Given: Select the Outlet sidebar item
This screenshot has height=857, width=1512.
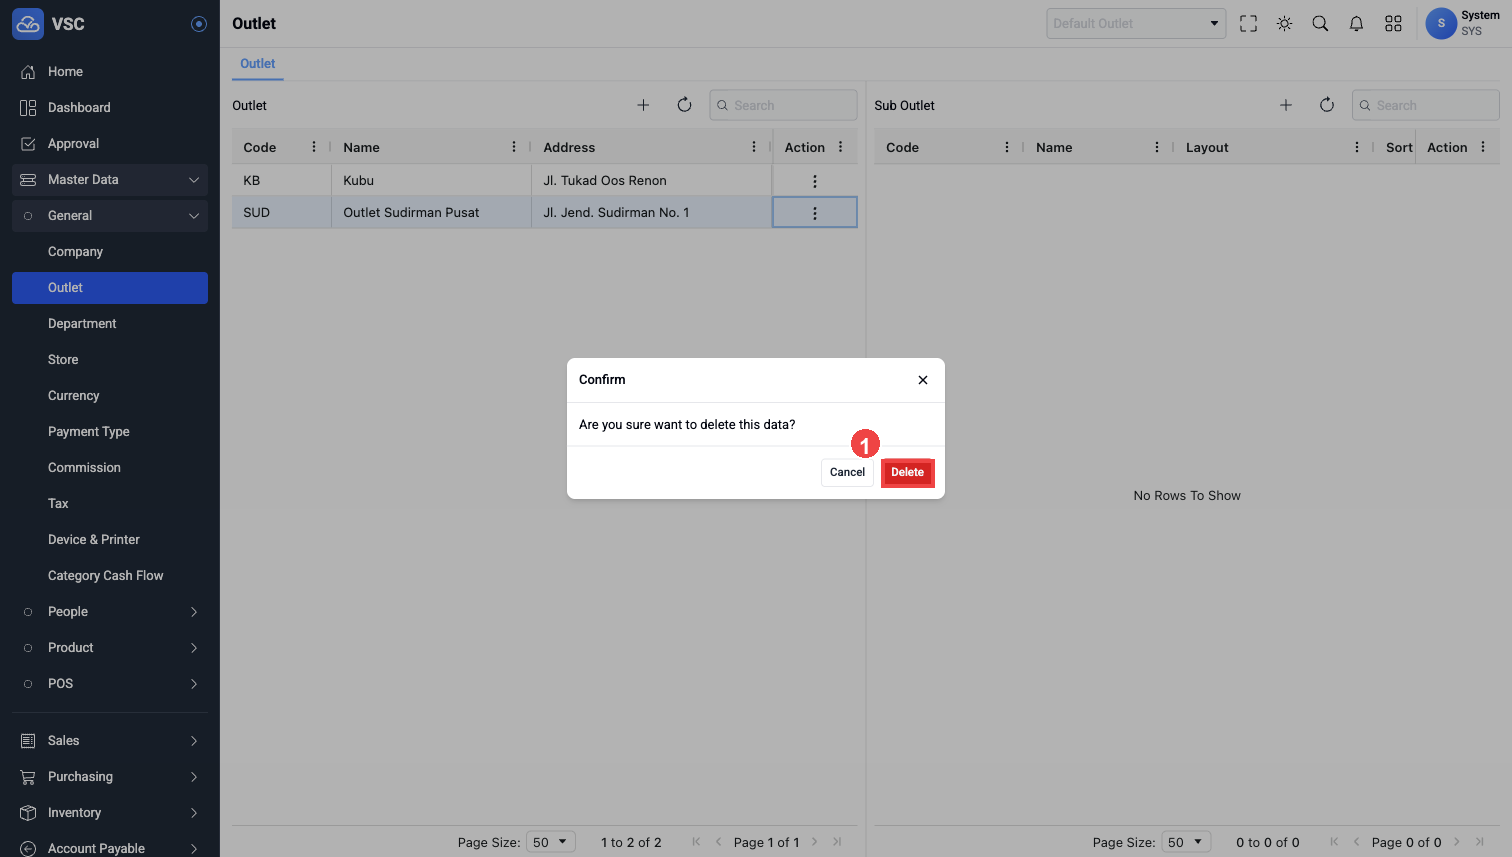Looking at the screenshot, I should 110,288.
